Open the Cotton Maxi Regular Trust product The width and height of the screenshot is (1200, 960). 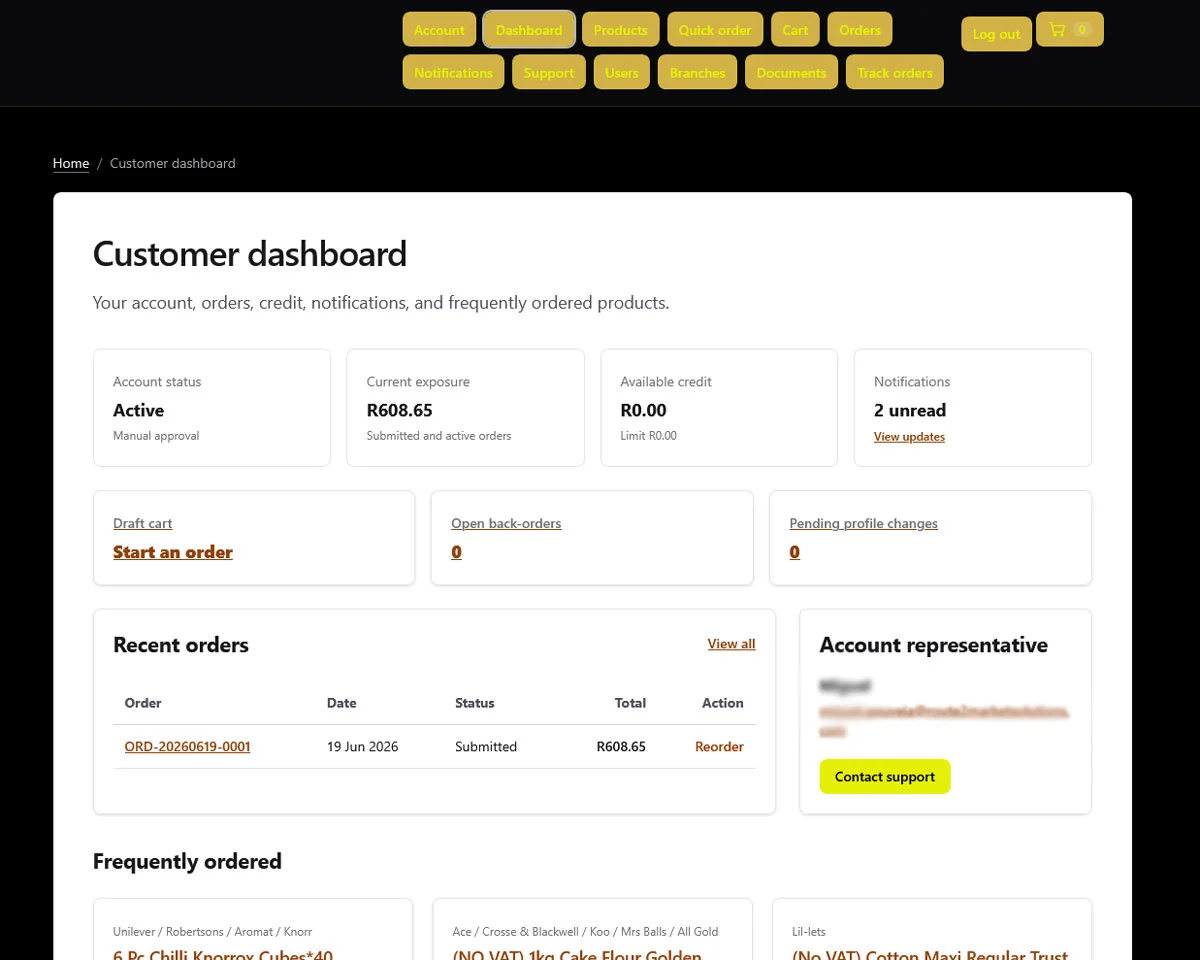point(930,955)
